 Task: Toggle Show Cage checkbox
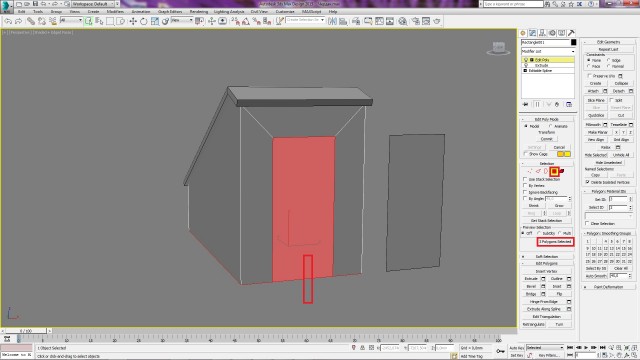coord(525,154)
